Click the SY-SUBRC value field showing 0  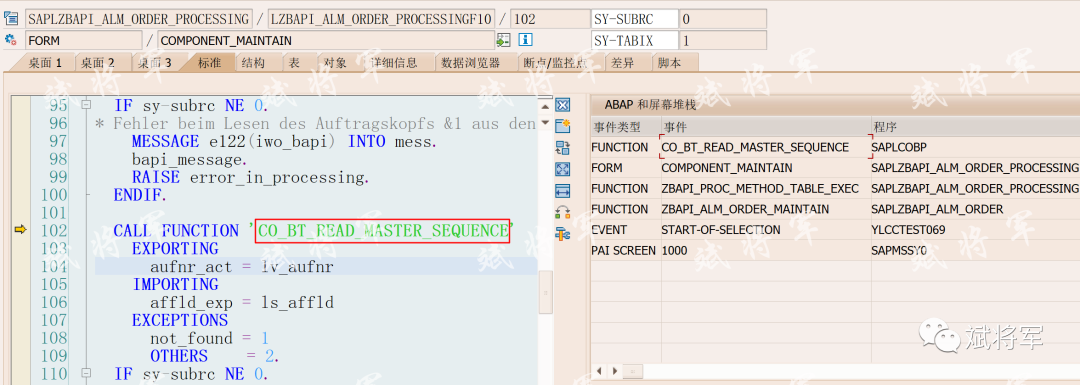[723, 19]
